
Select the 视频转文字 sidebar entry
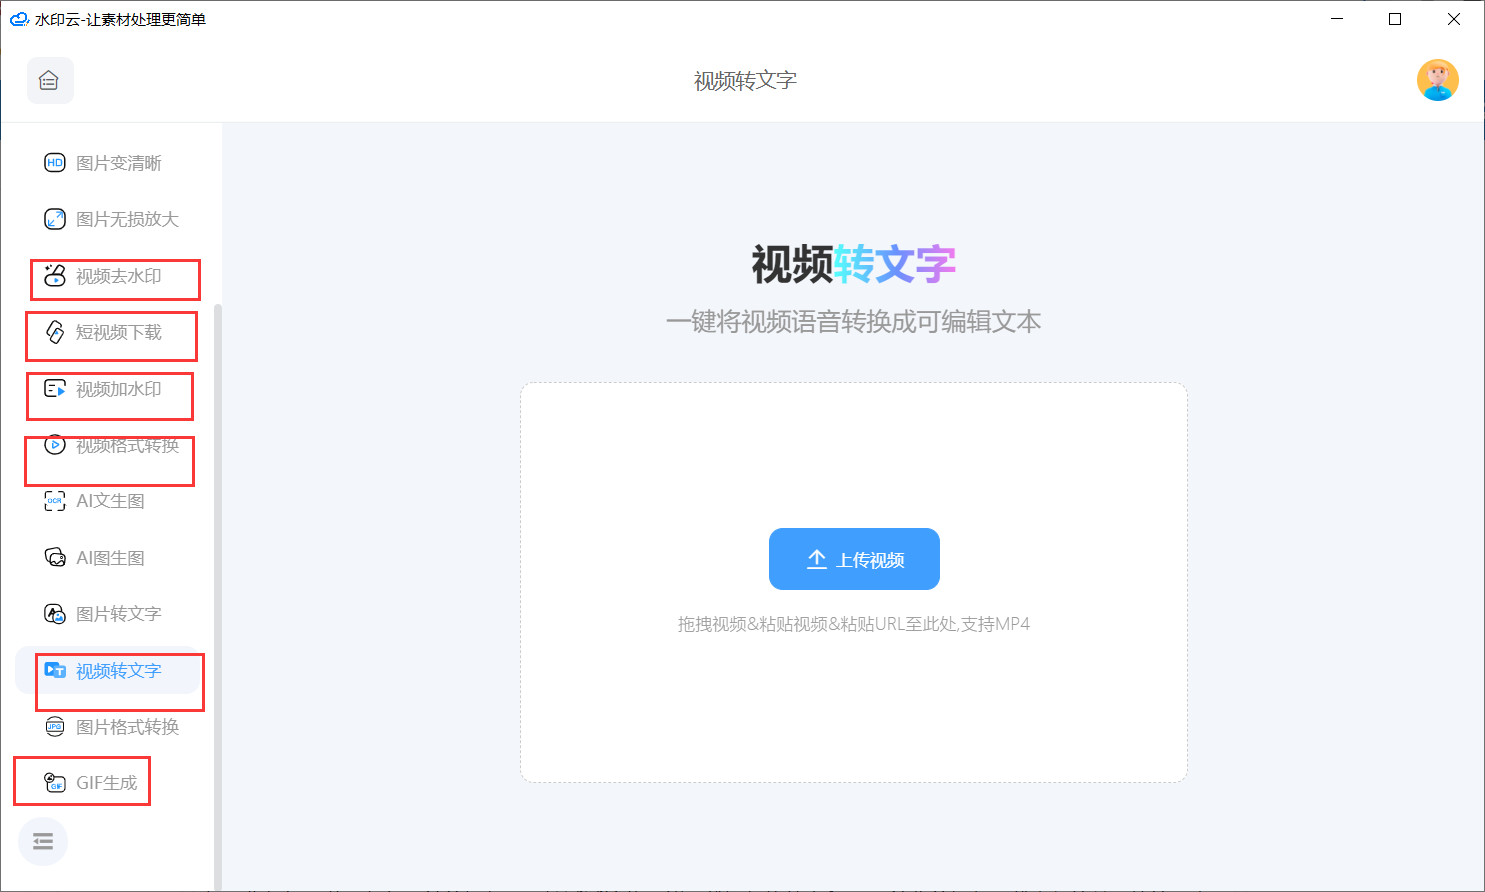click(x=118, y=671)
